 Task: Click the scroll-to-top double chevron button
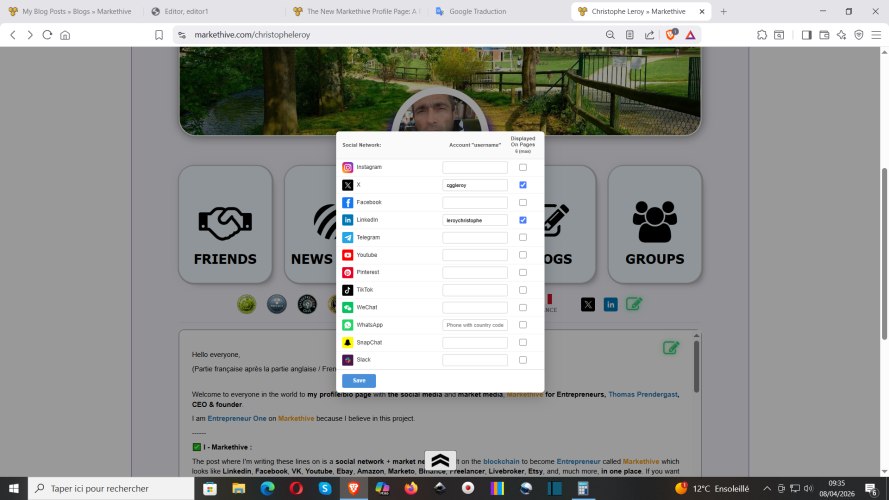(x=440, y=461)
